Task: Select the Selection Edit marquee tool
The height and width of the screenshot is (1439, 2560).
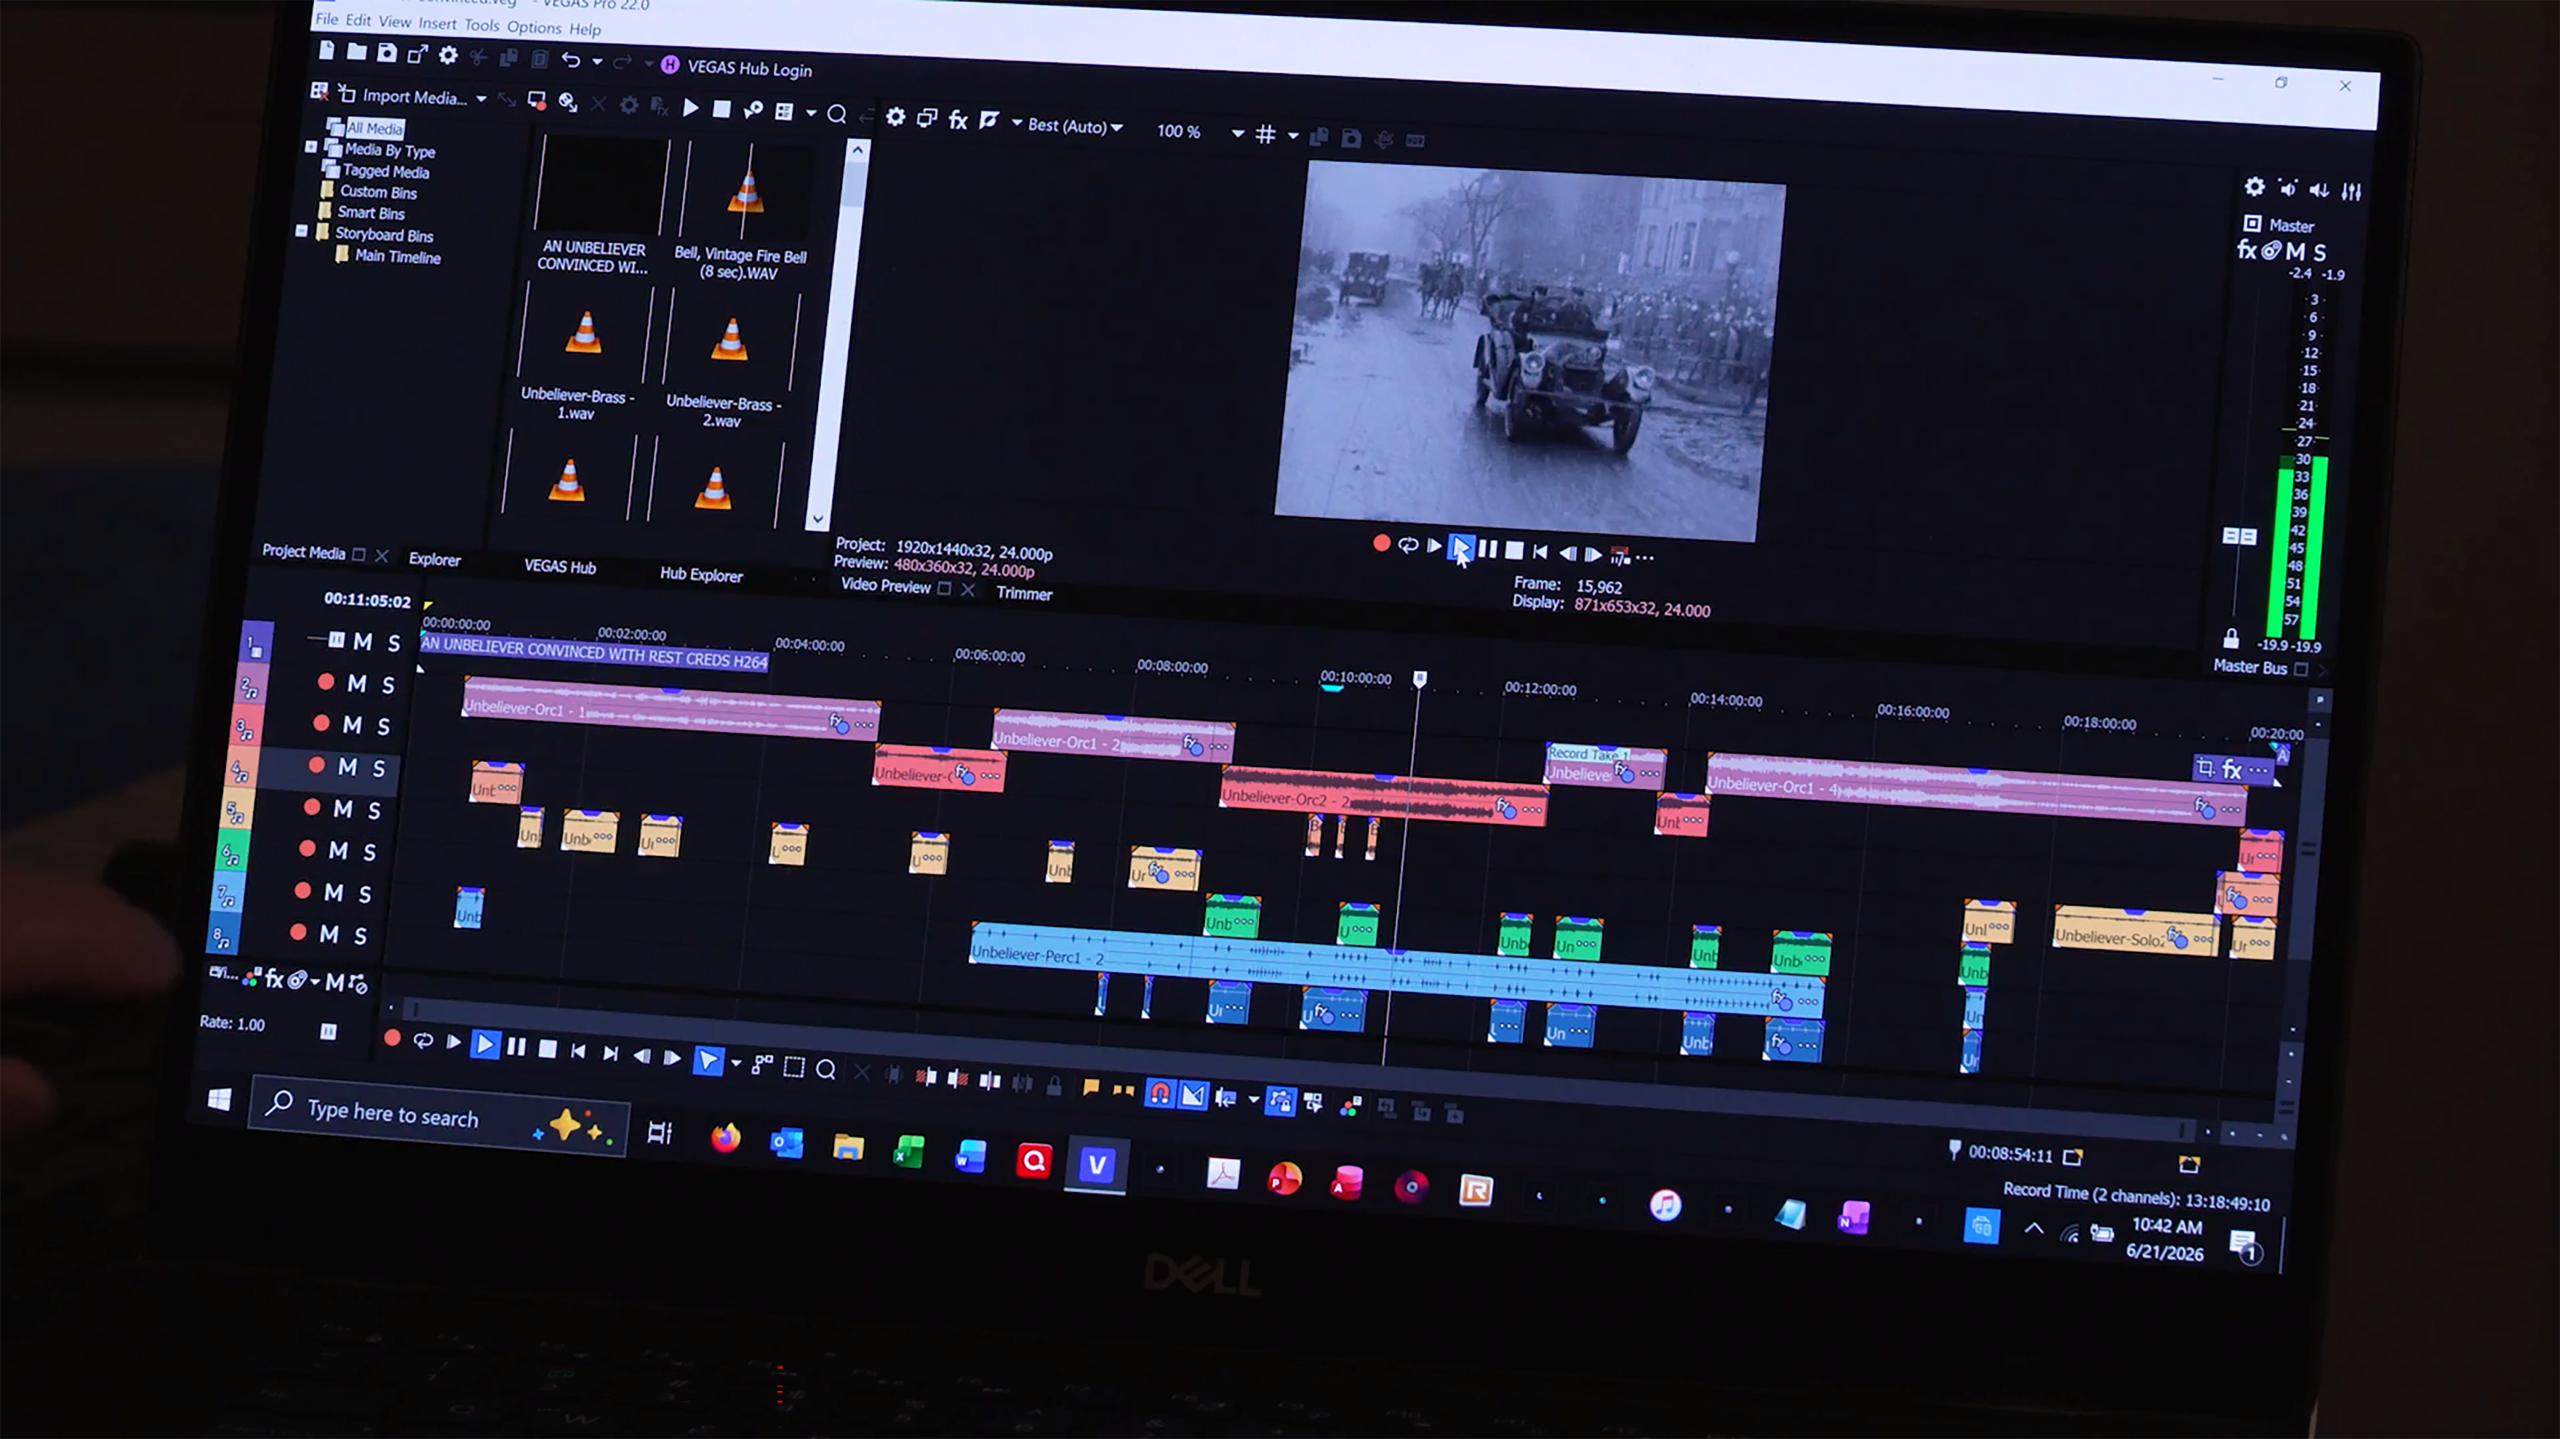Action: 794,1067
